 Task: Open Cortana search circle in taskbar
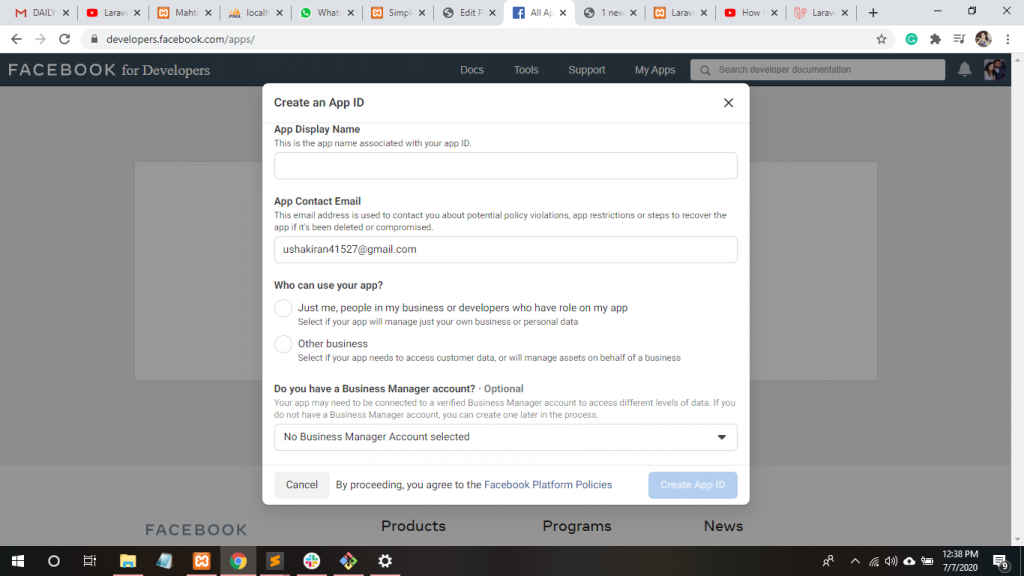coord(54,561)
